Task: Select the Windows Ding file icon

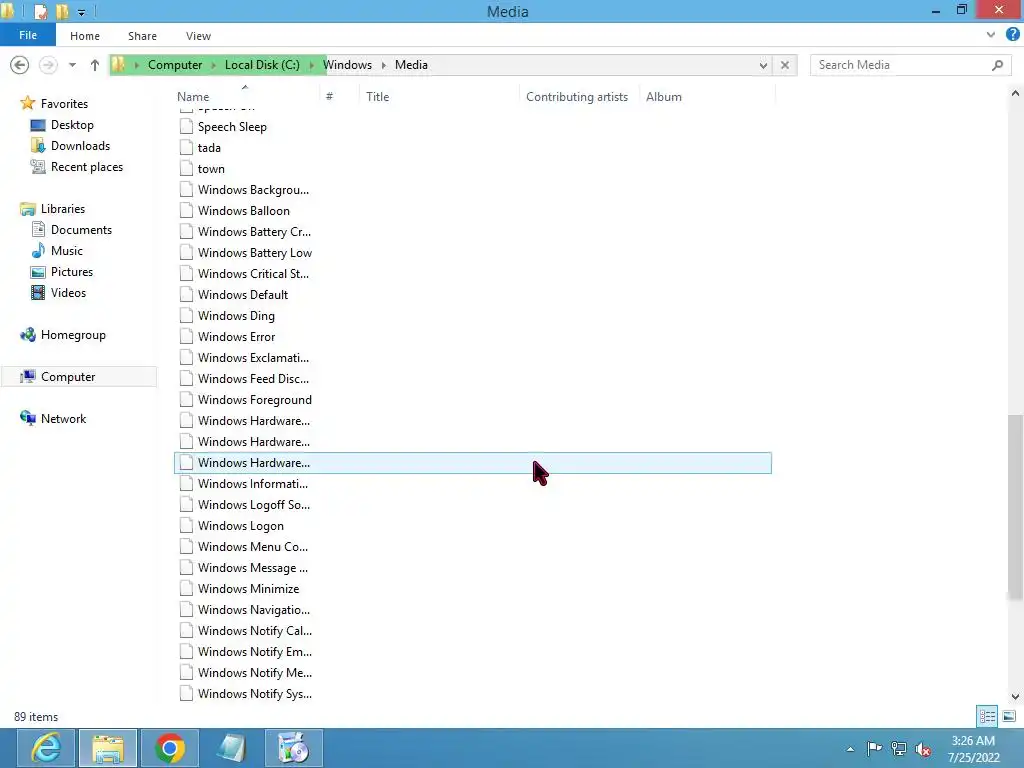Action: pos(186,315)
